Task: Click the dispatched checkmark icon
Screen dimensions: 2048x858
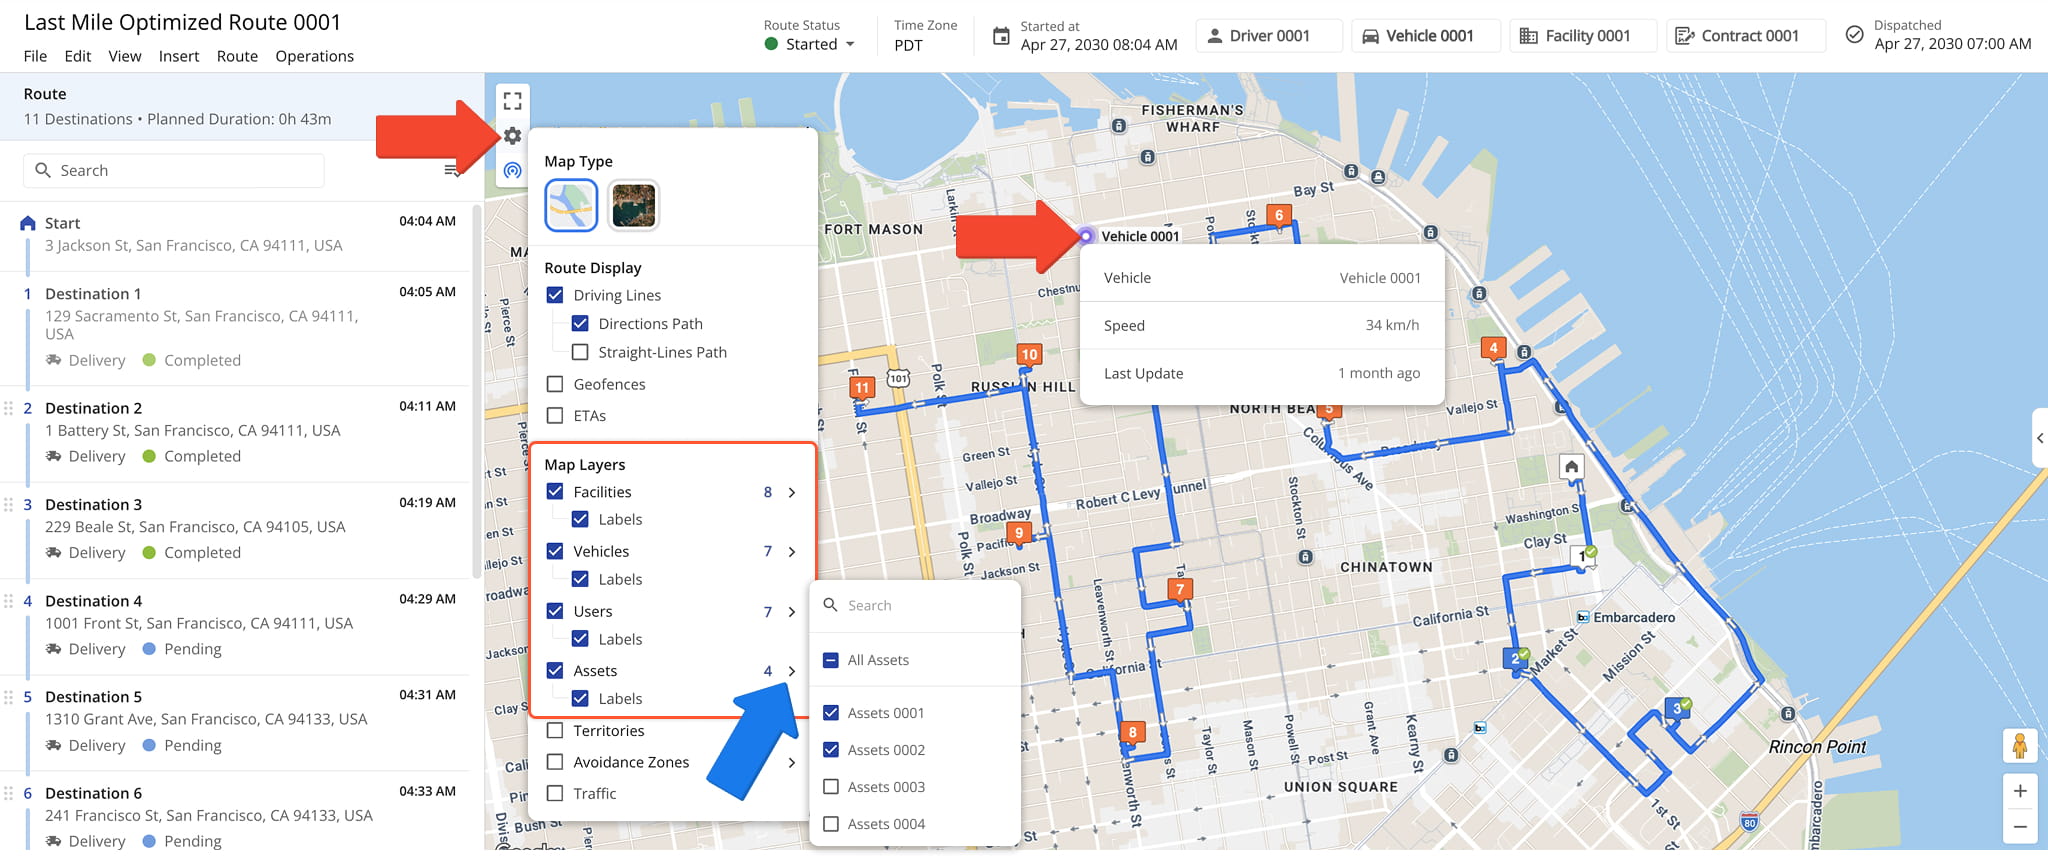Action: (1854, 35)
